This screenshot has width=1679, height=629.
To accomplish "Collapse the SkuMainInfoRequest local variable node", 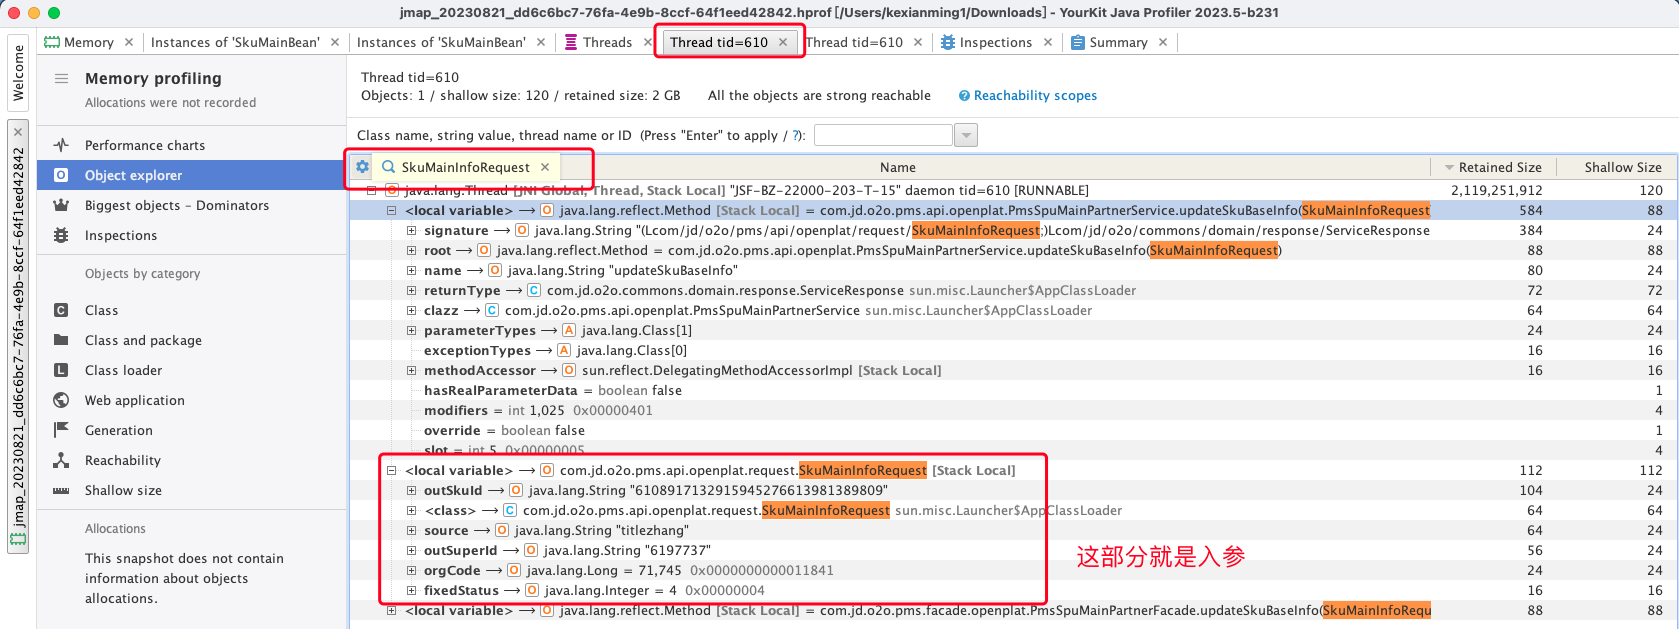I will click(x=392, y=470).
